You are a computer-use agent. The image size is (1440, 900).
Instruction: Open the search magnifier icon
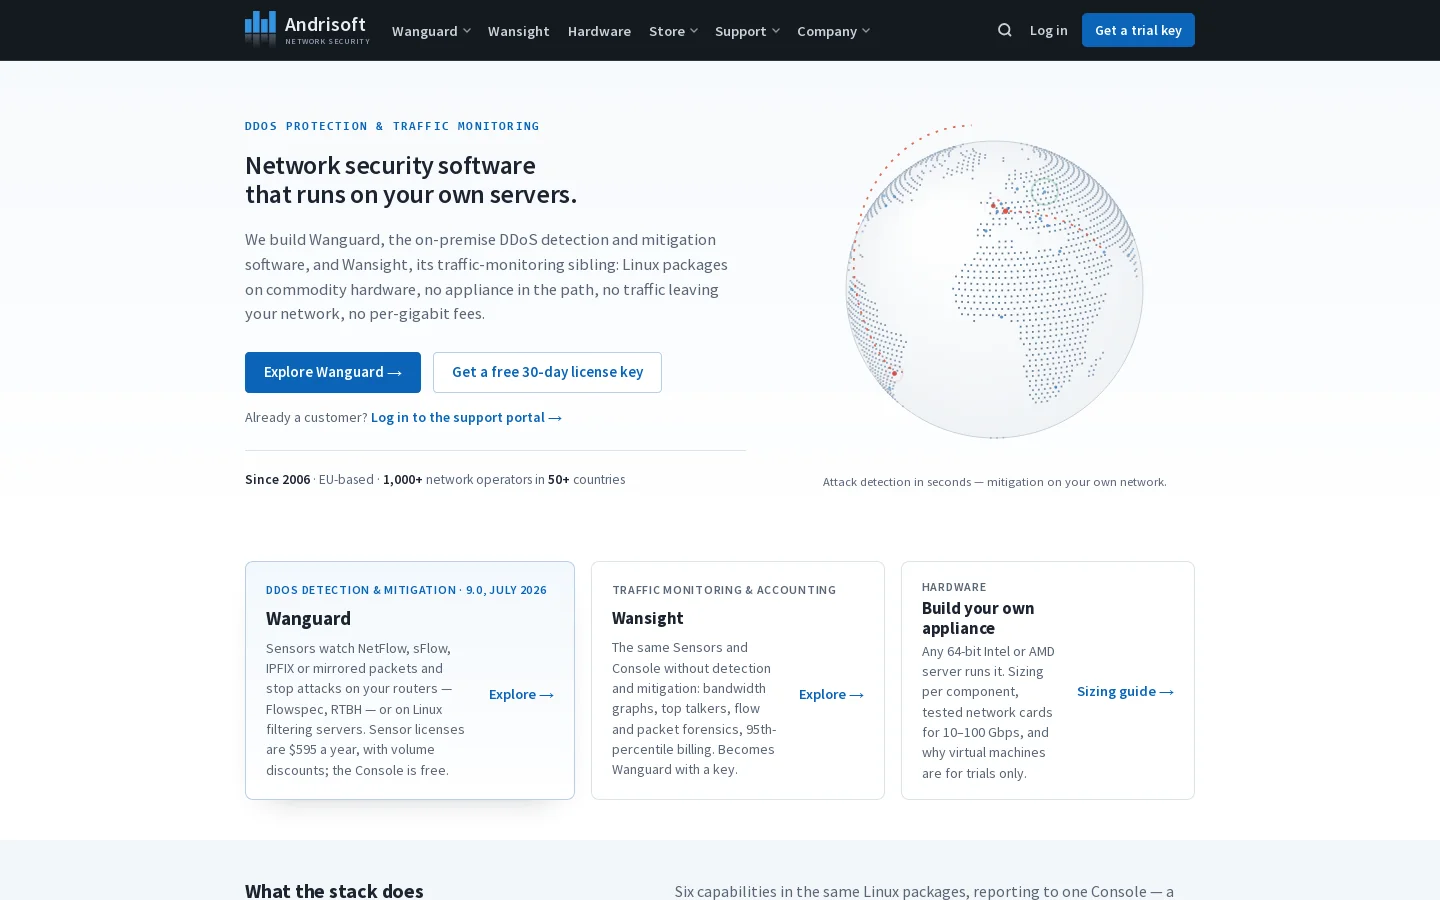(x=1005, y=30)
